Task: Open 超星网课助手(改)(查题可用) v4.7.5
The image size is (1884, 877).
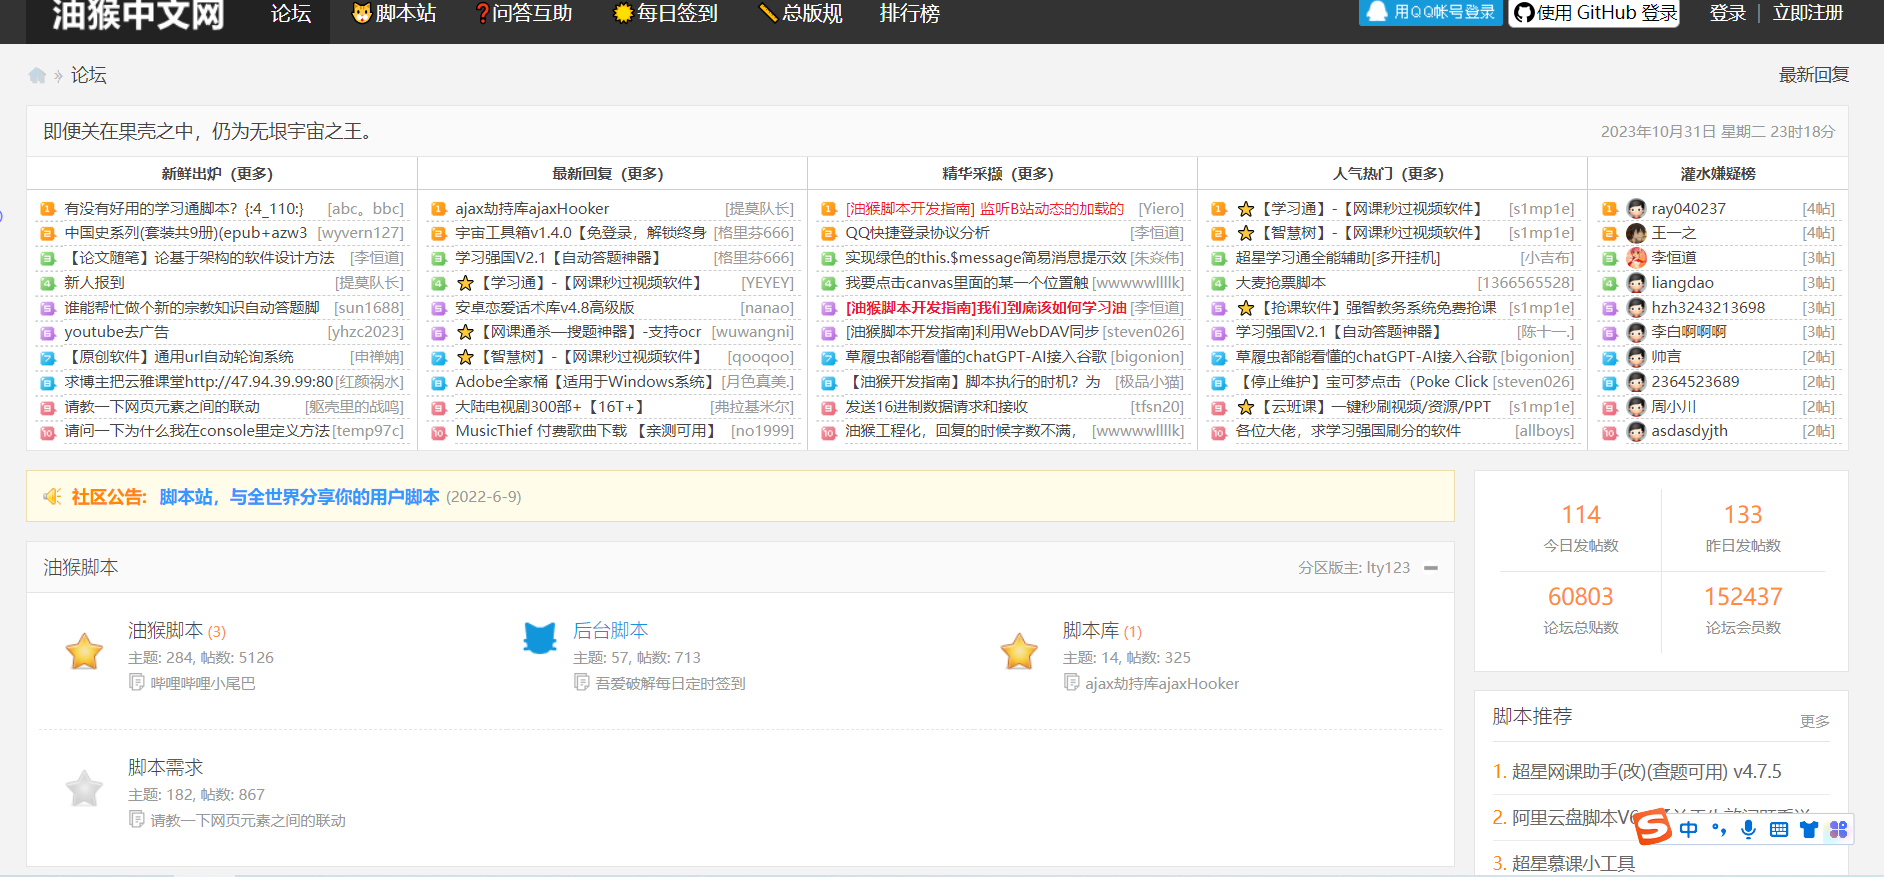Action: coord(1646,772)
